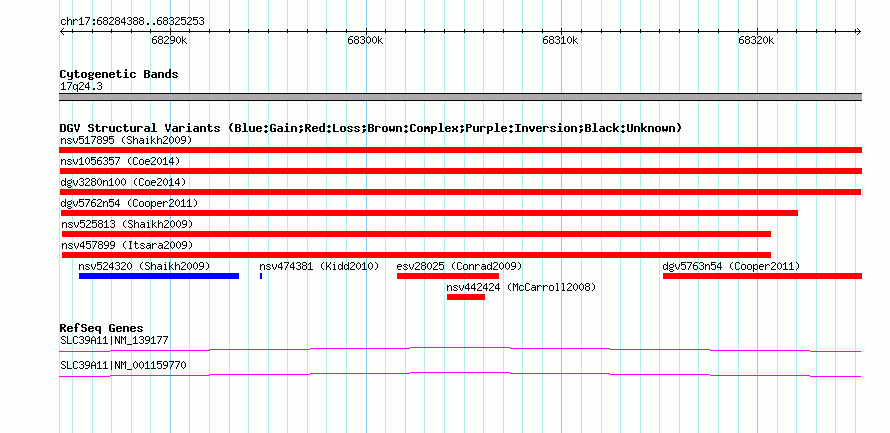The image size is (890, 433).
Task: Open the nsv1056357 (Coe2014) variant label
Action: point(120,161)
